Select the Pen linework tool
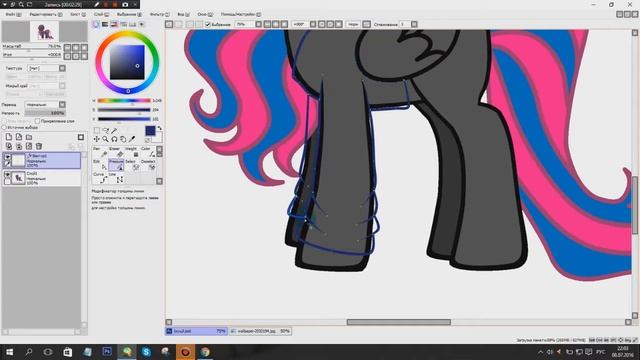640x360 pixels. click(100, 152)
